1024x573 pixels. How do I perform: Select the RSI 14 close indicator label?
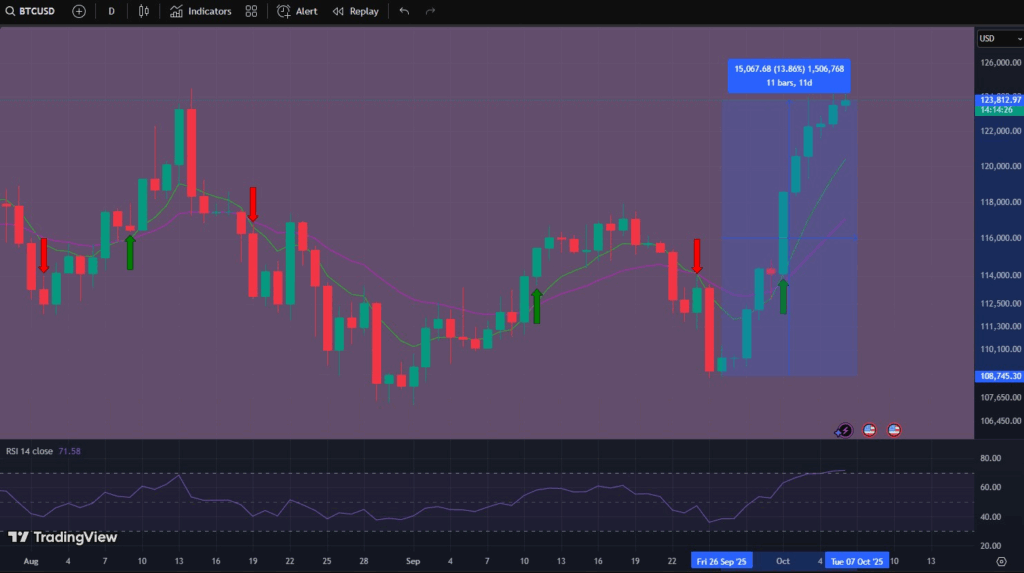30,451
